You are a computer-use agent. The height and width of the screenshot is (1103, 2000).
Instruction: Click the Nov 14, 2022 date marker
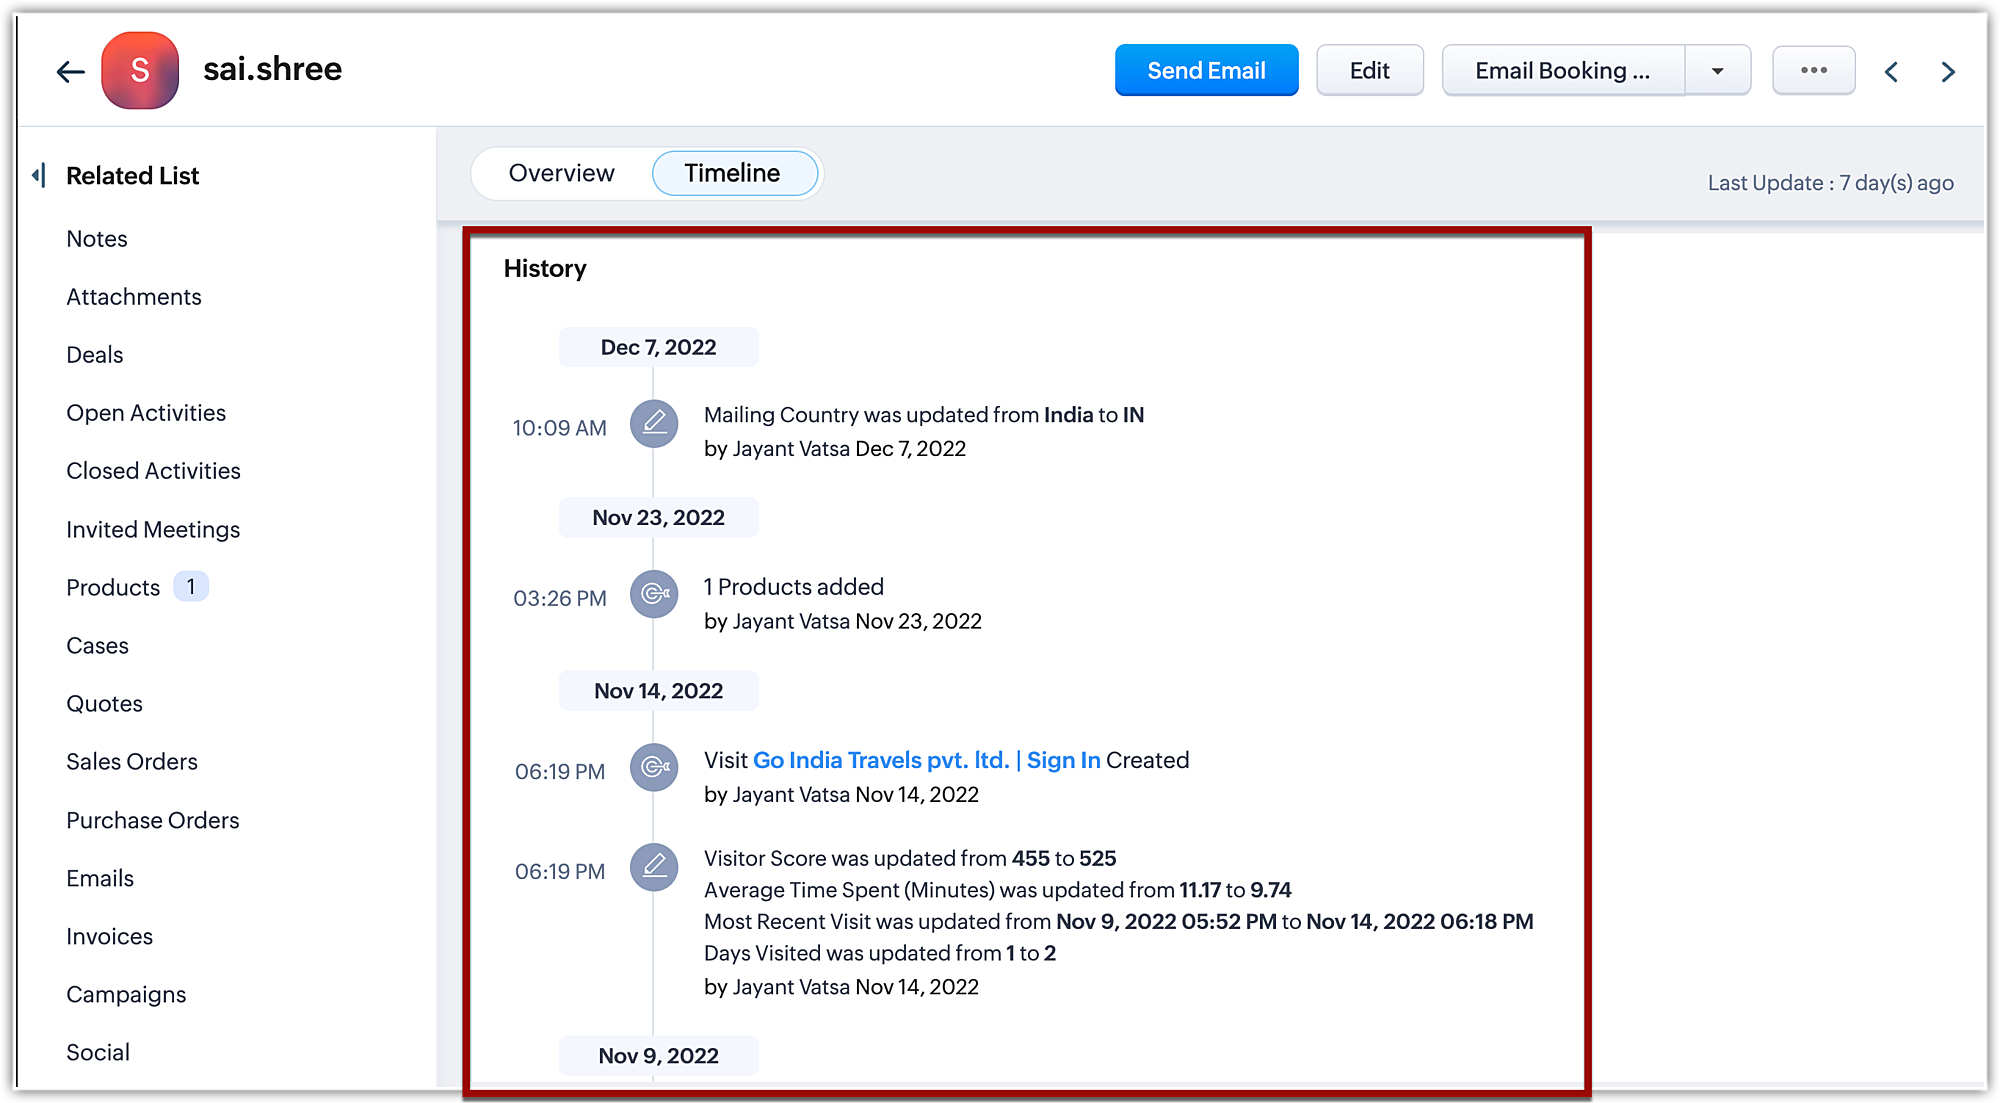[658, 691]
